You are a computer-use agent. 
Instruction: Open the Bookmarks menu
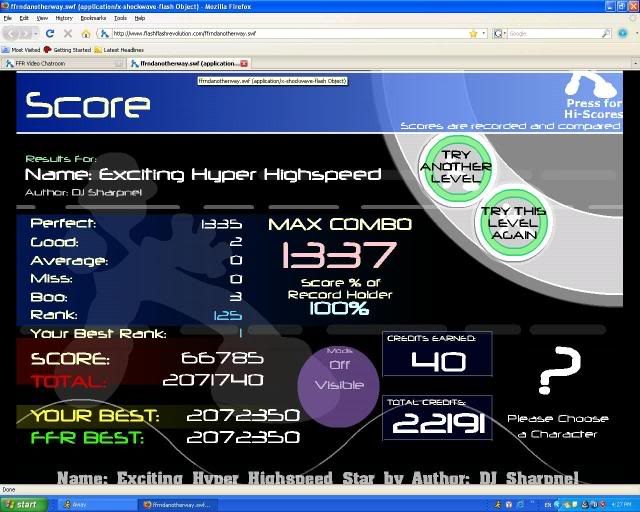pos(93,18)
